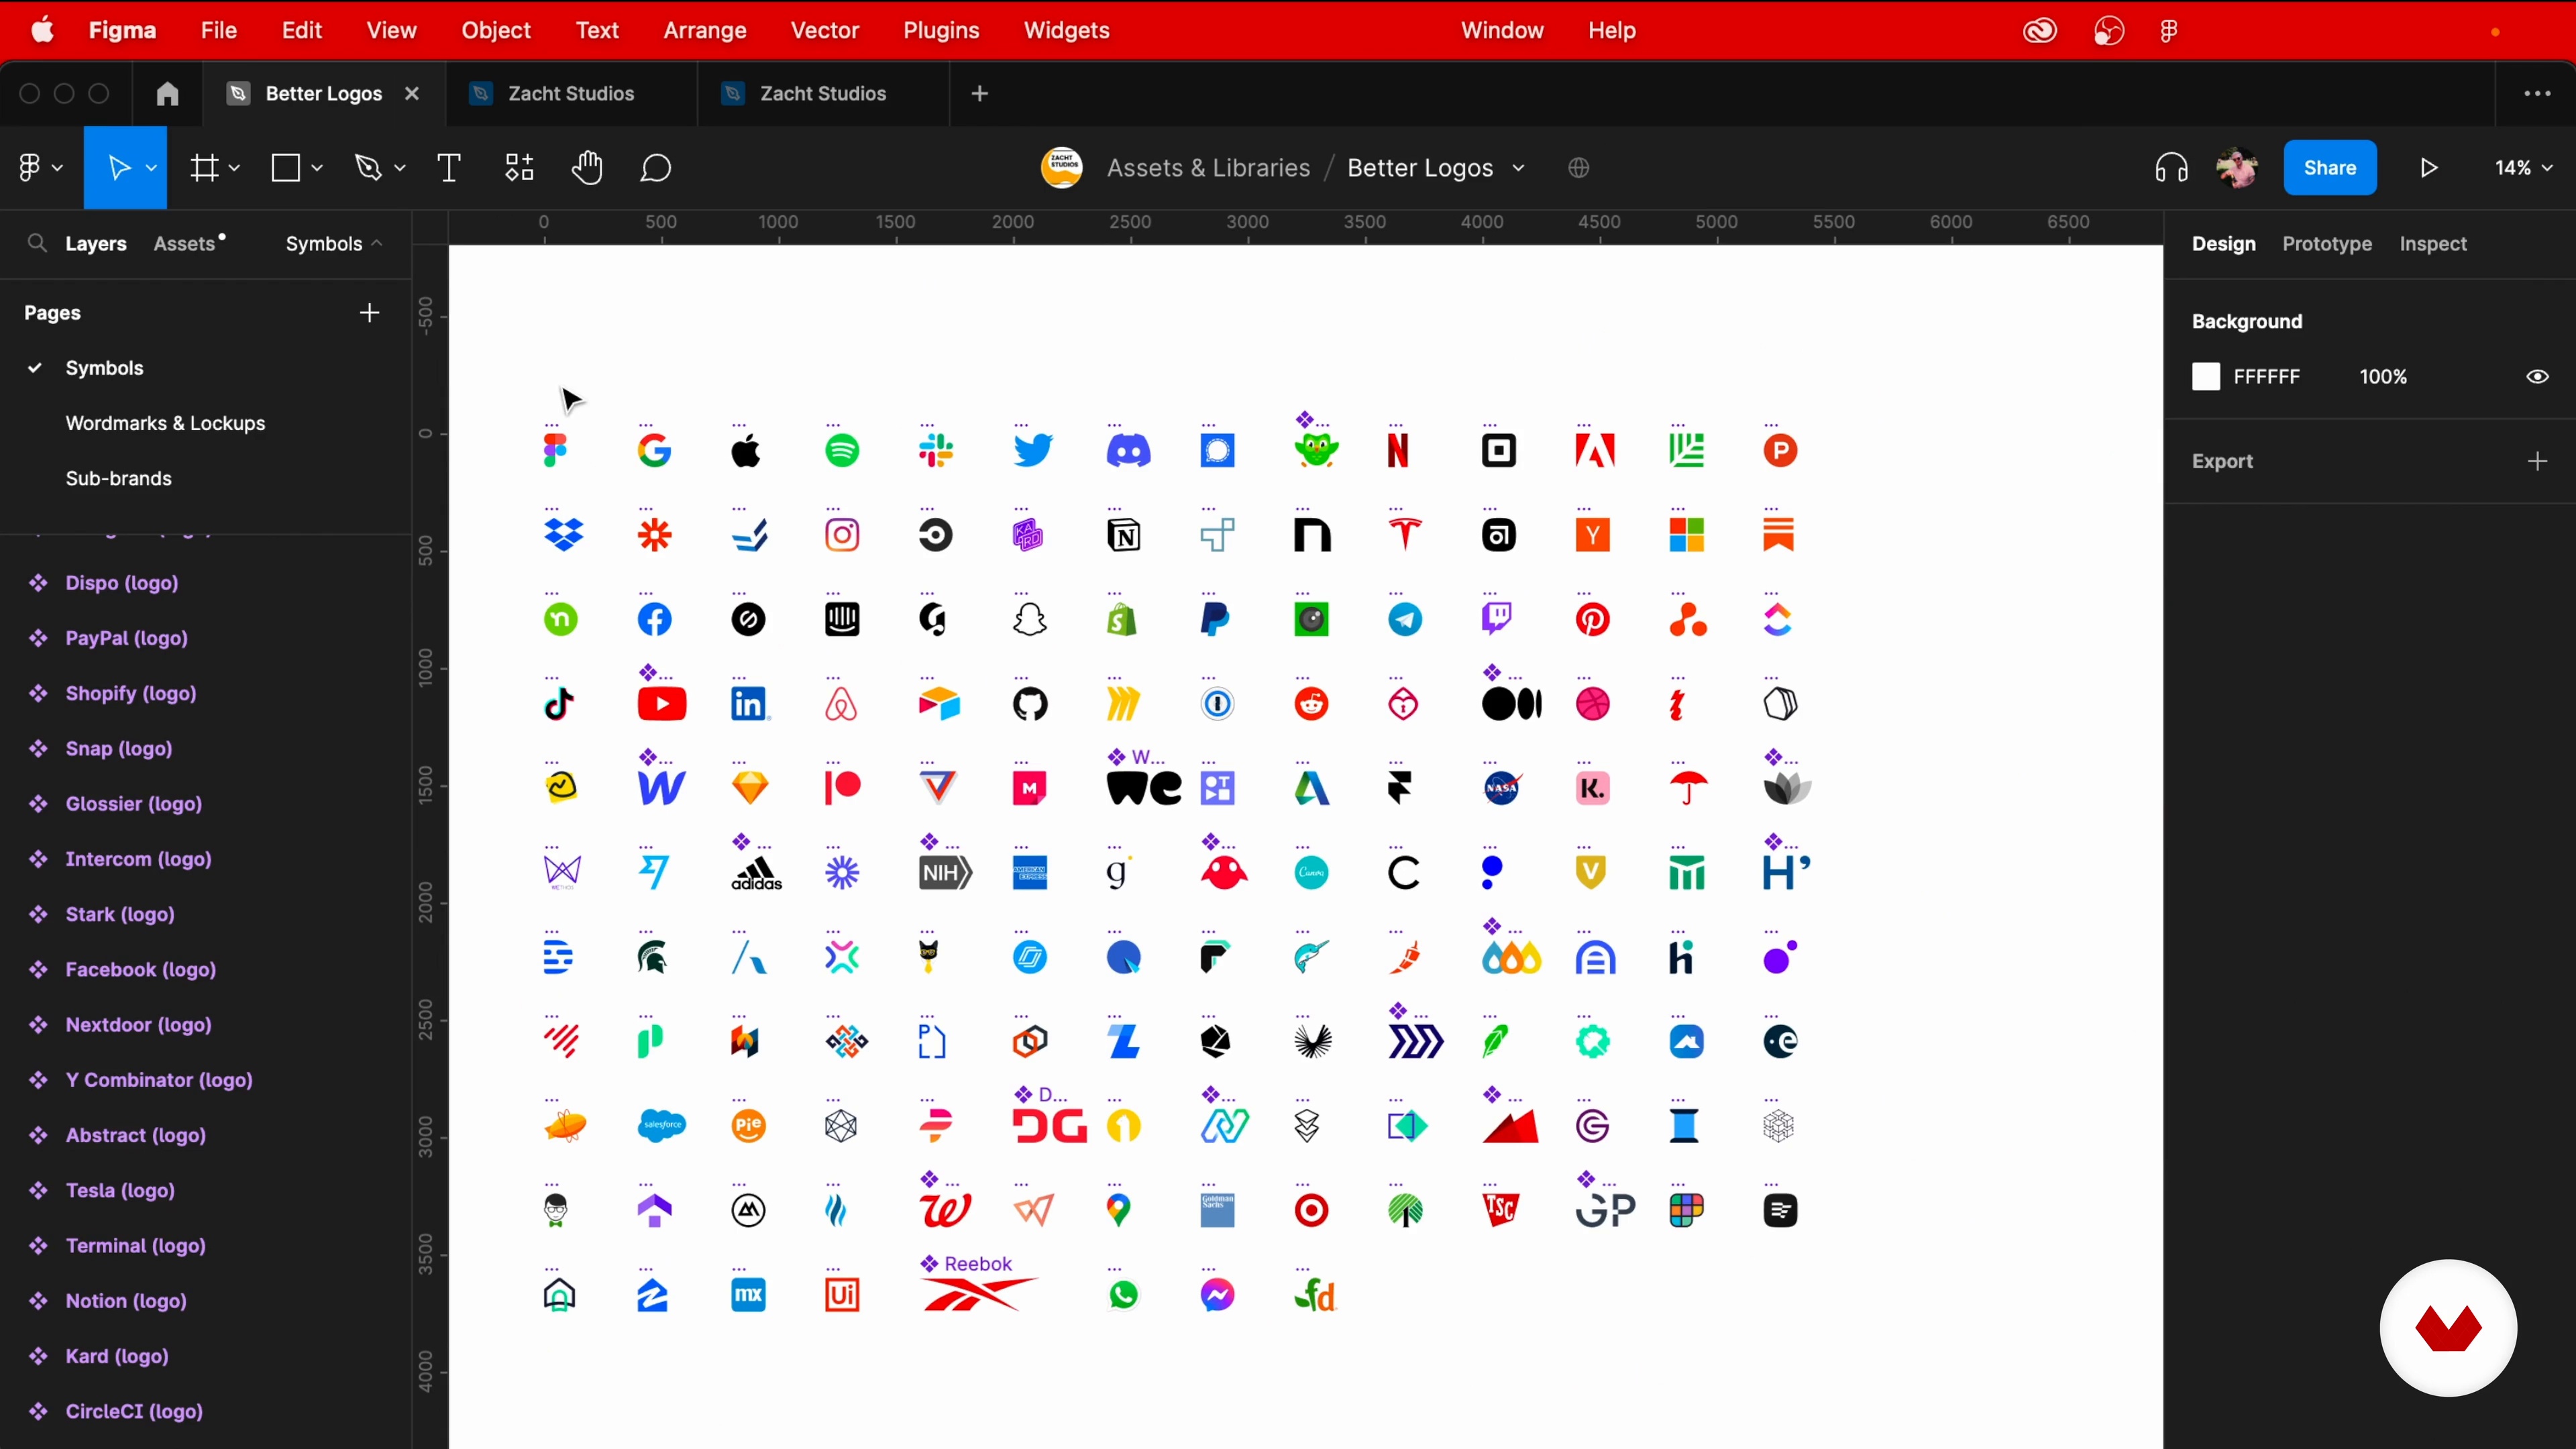Open Frame tool options dropdown arrow

point(234,168)
